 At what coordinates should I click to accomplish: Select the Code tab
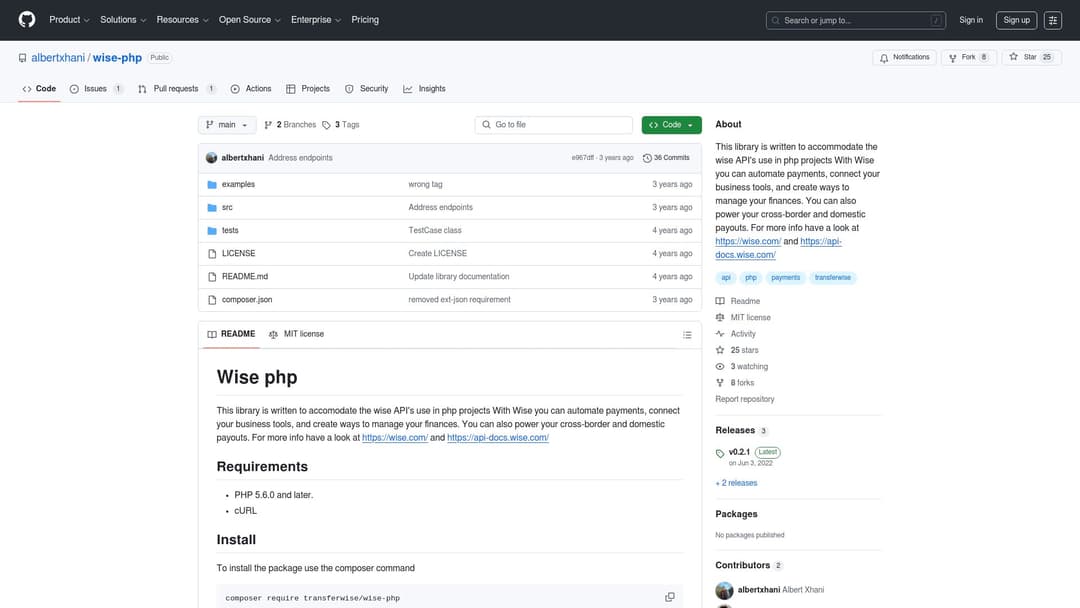tap(39, 89)
